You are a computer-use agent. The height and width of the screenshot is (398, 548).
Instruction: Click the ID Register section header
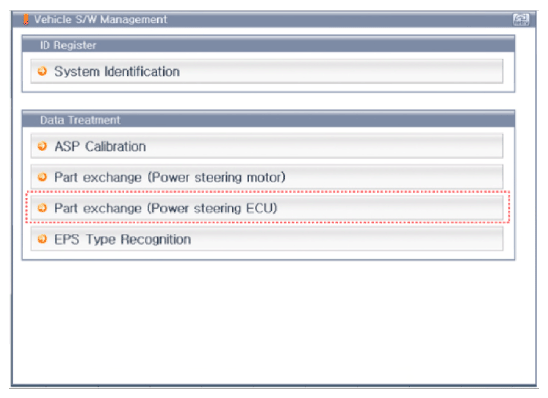(268, 45)
